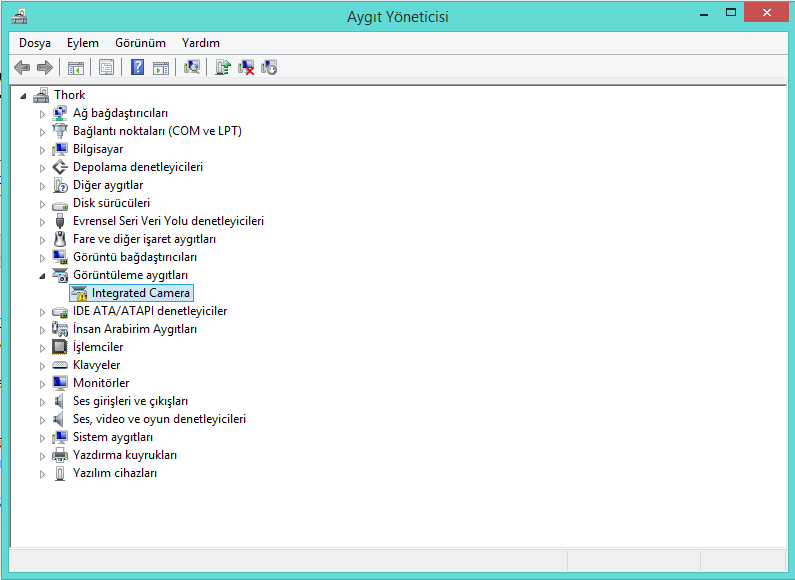Viewport: 795px width, 580px height.
Task: Expand the Klavyeler category arrow
Action: 43,366
